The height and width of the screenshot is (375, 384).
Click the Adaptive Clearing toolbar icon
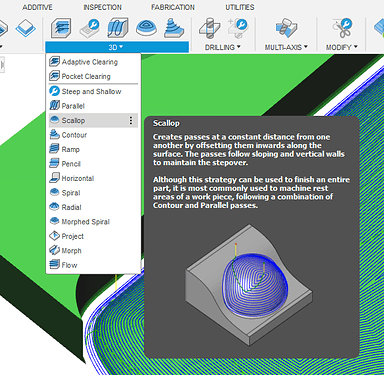click(x=61, y=28)
